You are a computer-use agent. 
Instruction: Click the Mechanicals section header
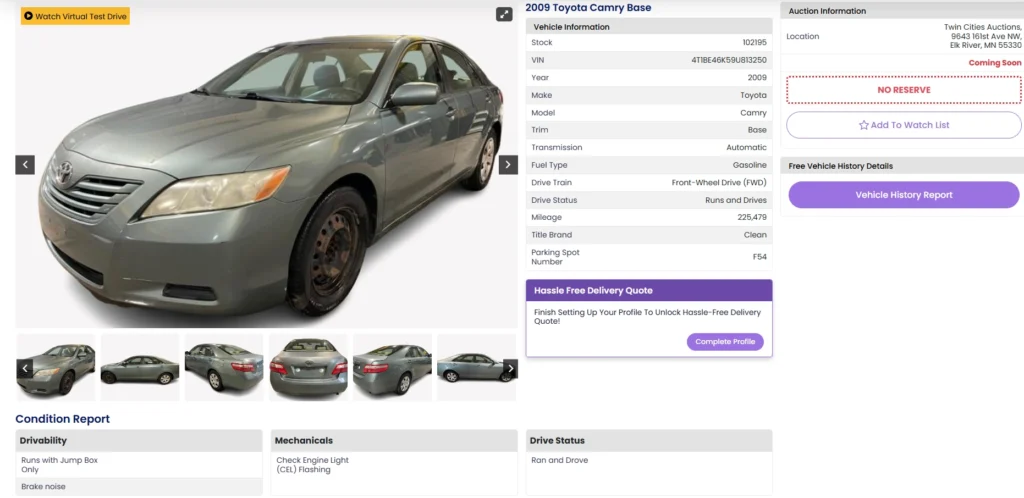coord(394,440)
